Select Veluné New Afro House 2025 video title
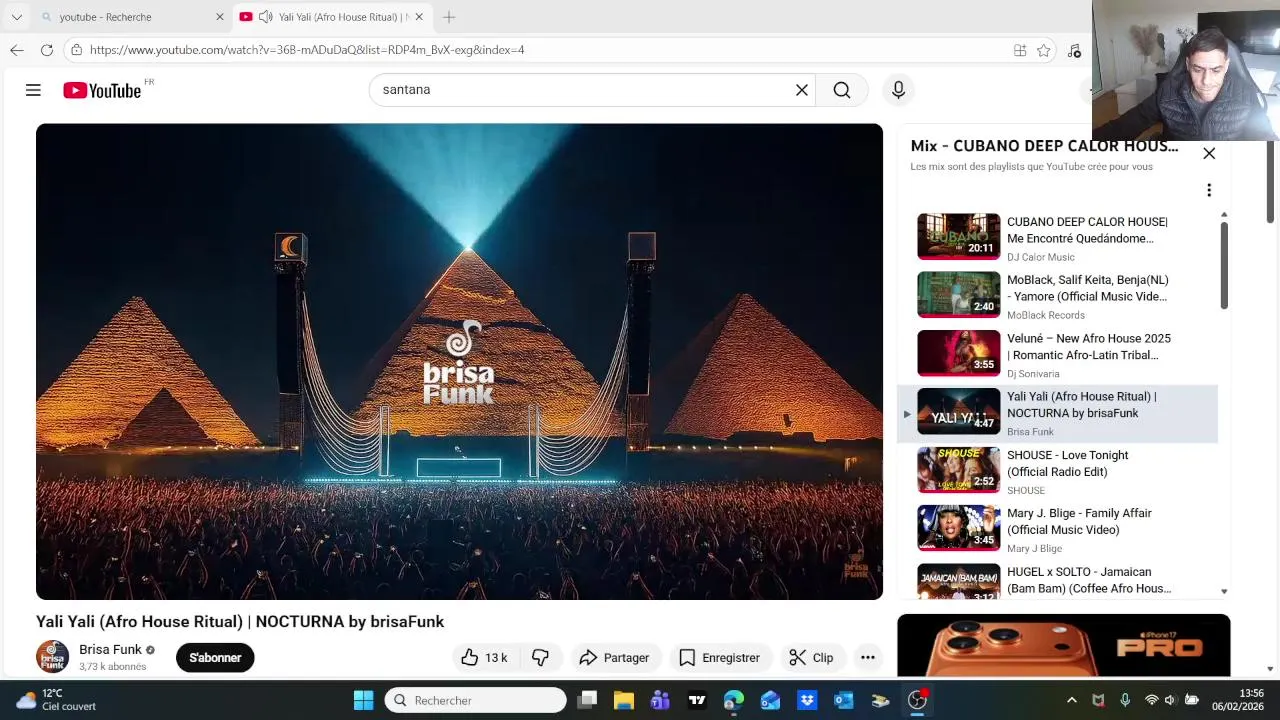 (x=1088, y=347)
